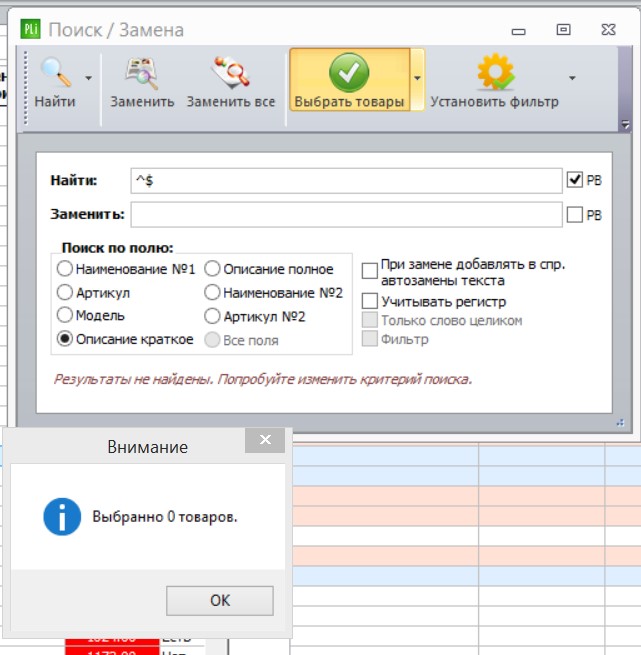641x655 pixels.
Task: Click the blue info icon in Внимание dialog
Action: tap(62, 517)
